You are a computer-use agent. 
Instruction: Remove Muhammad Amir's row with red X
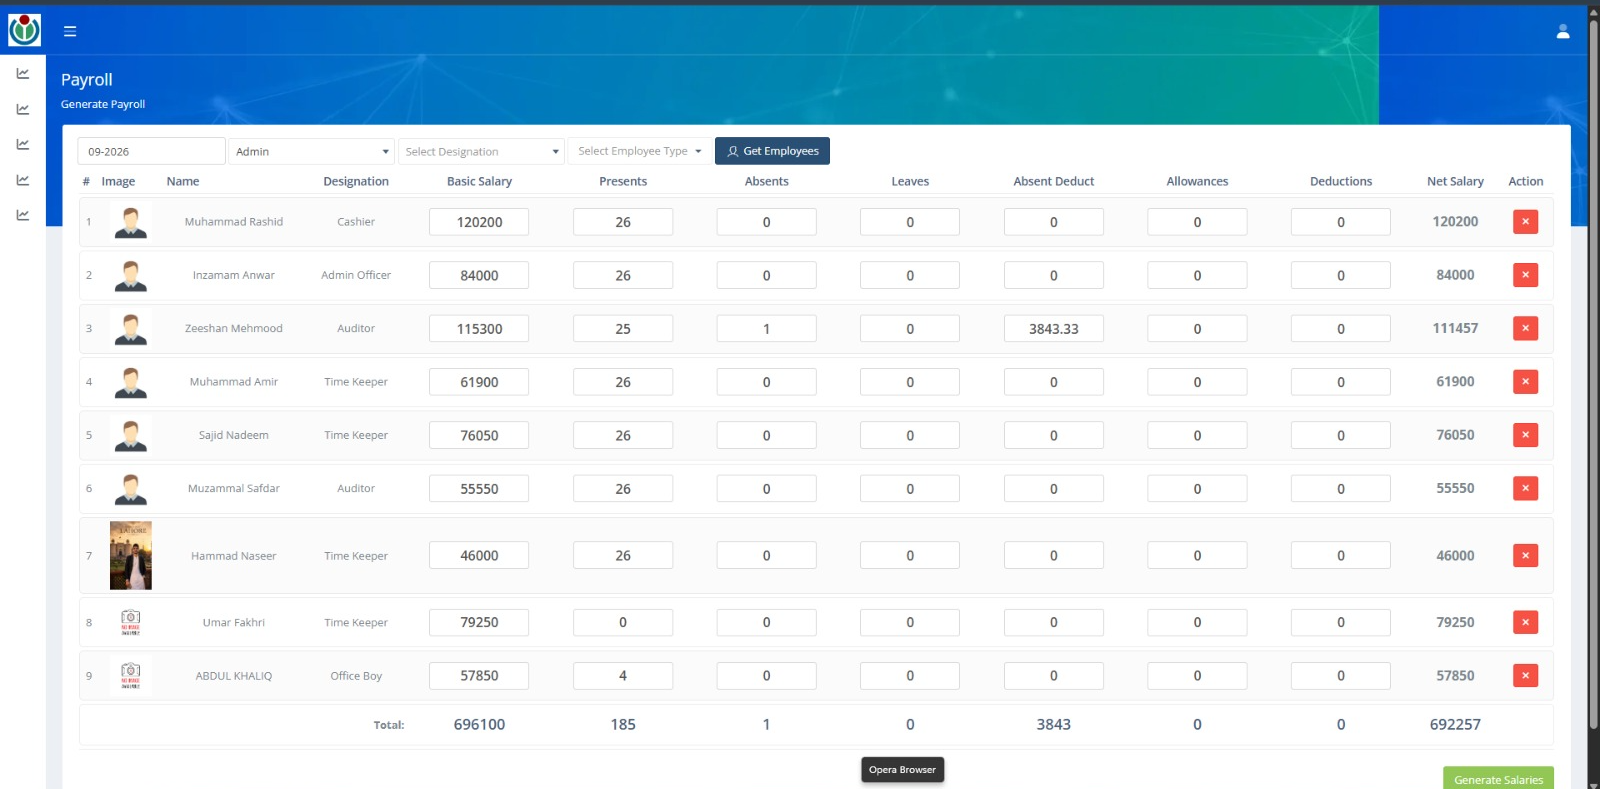click(1525, 382)
